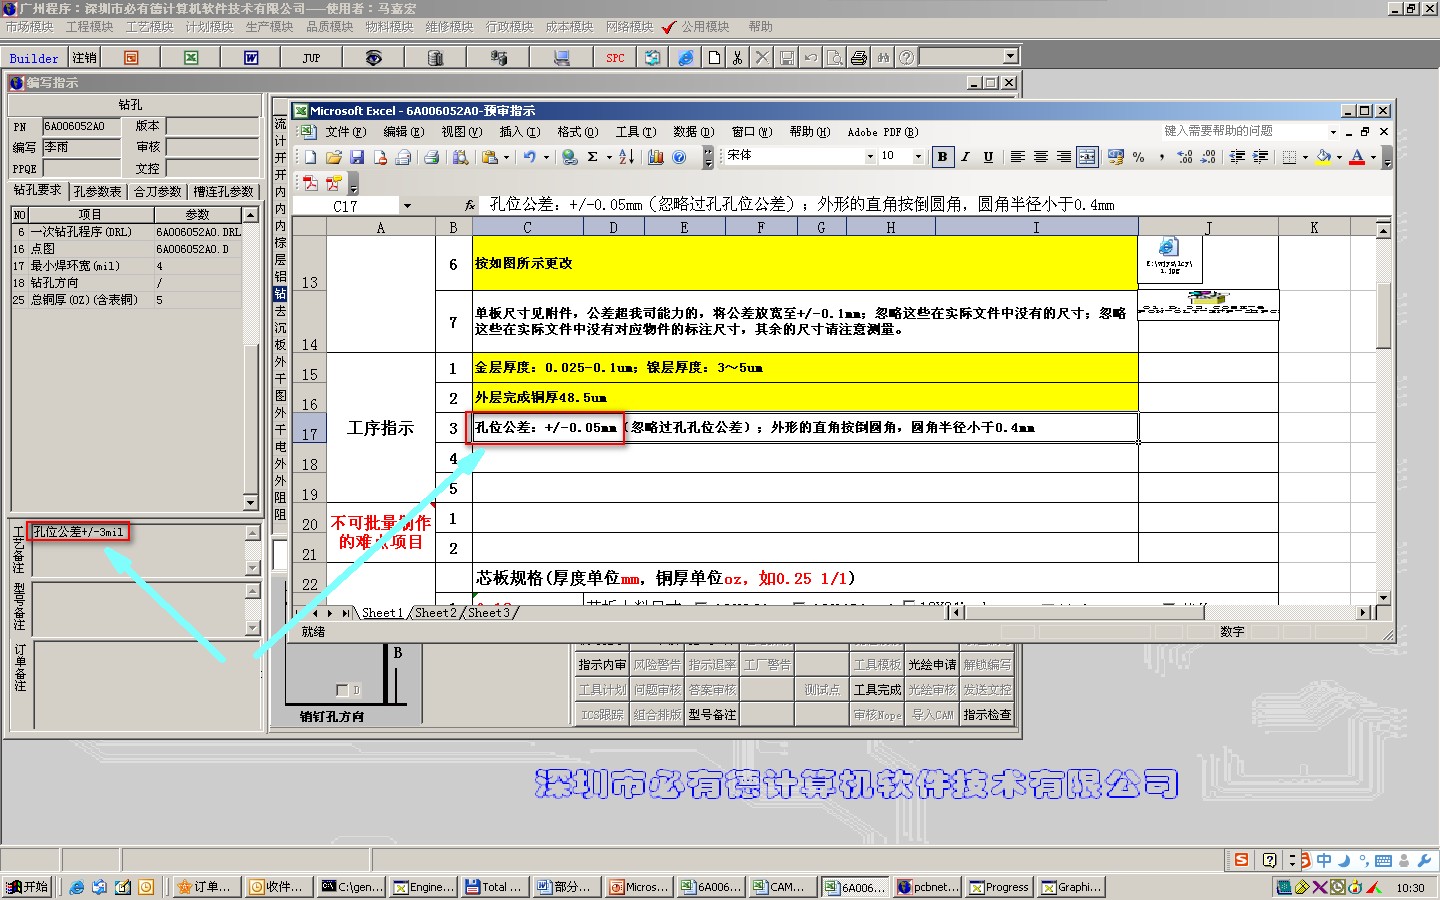Image resolution: width=1440 pixels, height=900 pixels.
Task: Click the Internet Explorer quick launch icon
Action: point(76,887)
